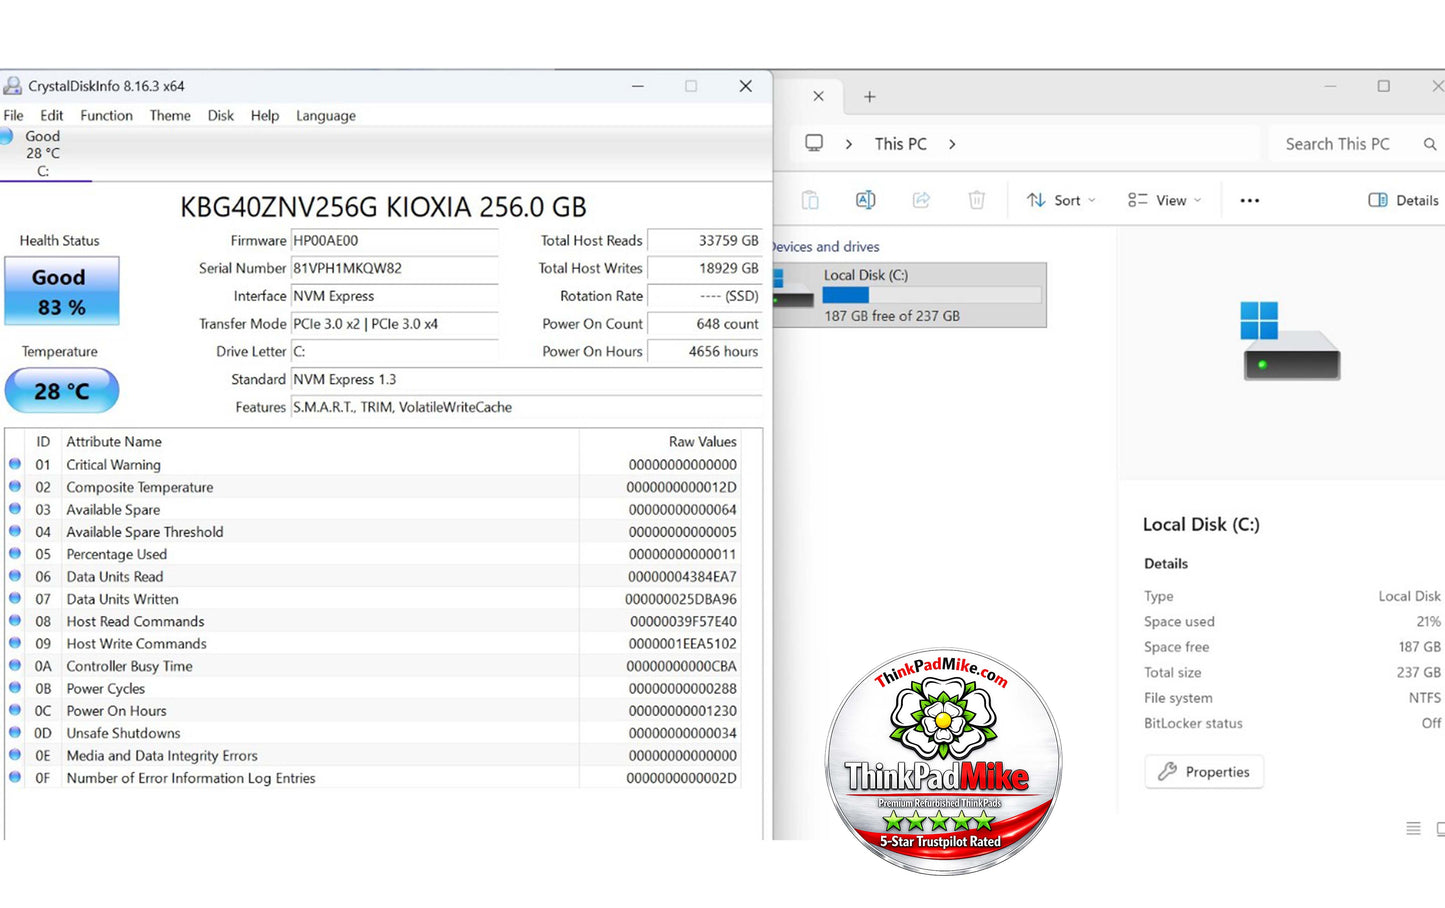The image size is (1445, 908).
Task: Click the CrystalDiskInfo title bar app icon
Action: click(13, 86)
